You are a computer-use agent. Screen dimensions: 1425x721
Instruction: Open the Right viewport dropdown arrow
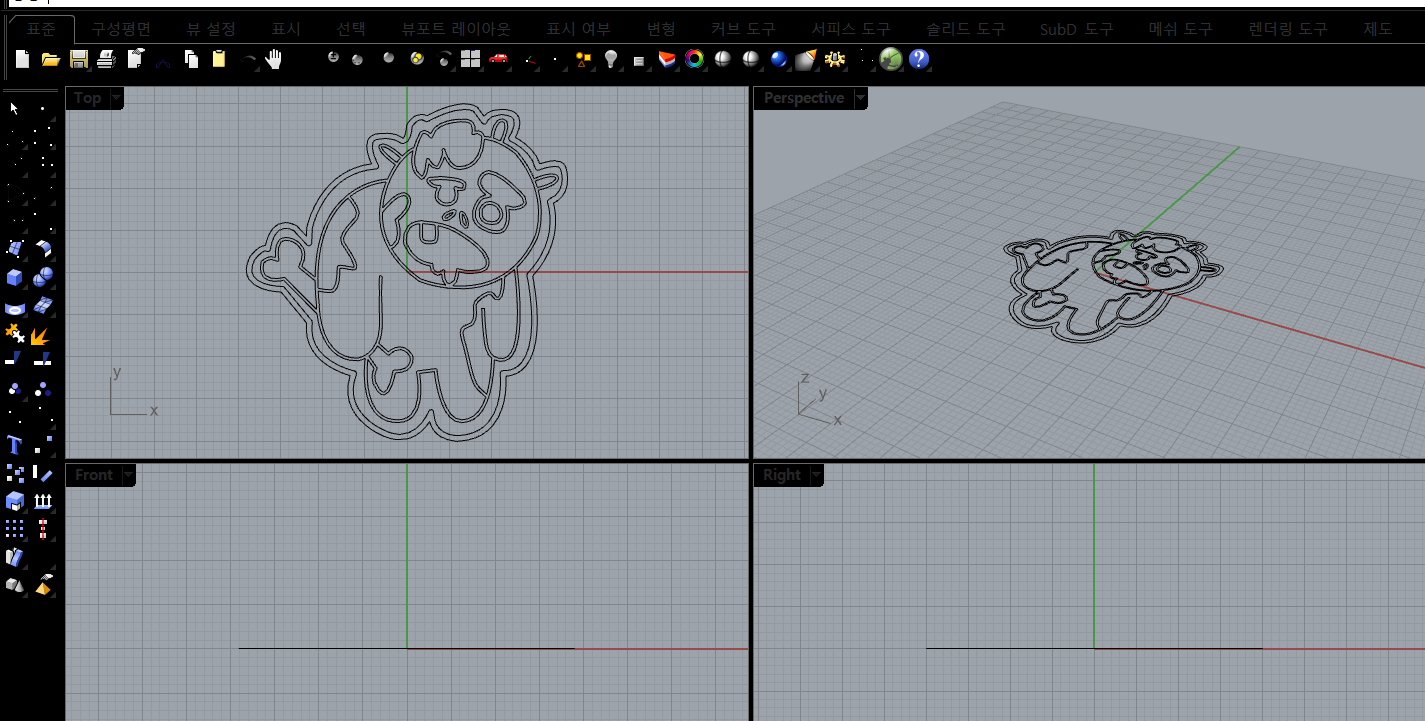coord(816,475)
